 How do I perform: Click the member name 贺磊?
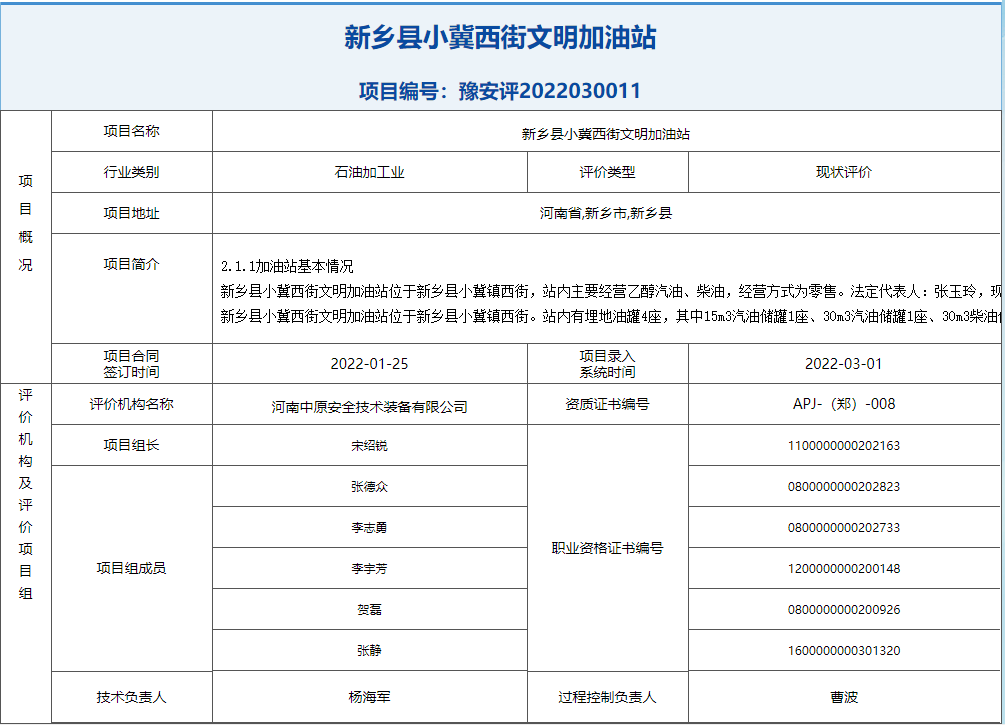click(x=369, y=610)
